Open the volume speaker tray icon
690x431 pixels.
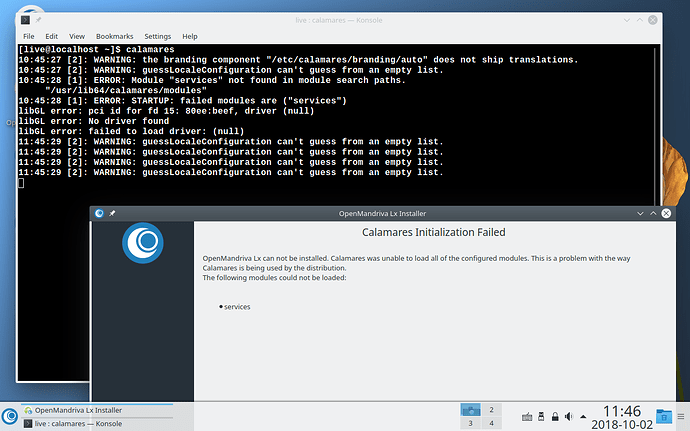569,416
